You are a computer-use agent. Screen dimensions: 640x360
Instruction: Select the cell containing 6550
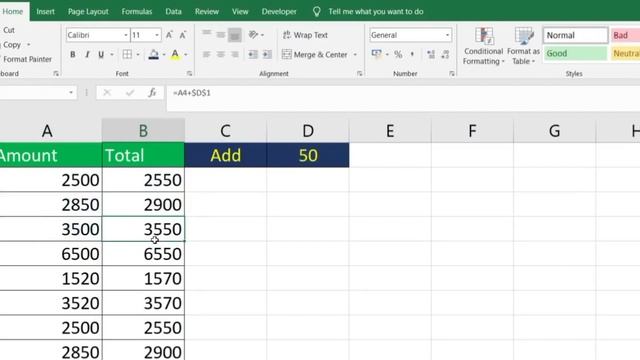click(143, 254)
